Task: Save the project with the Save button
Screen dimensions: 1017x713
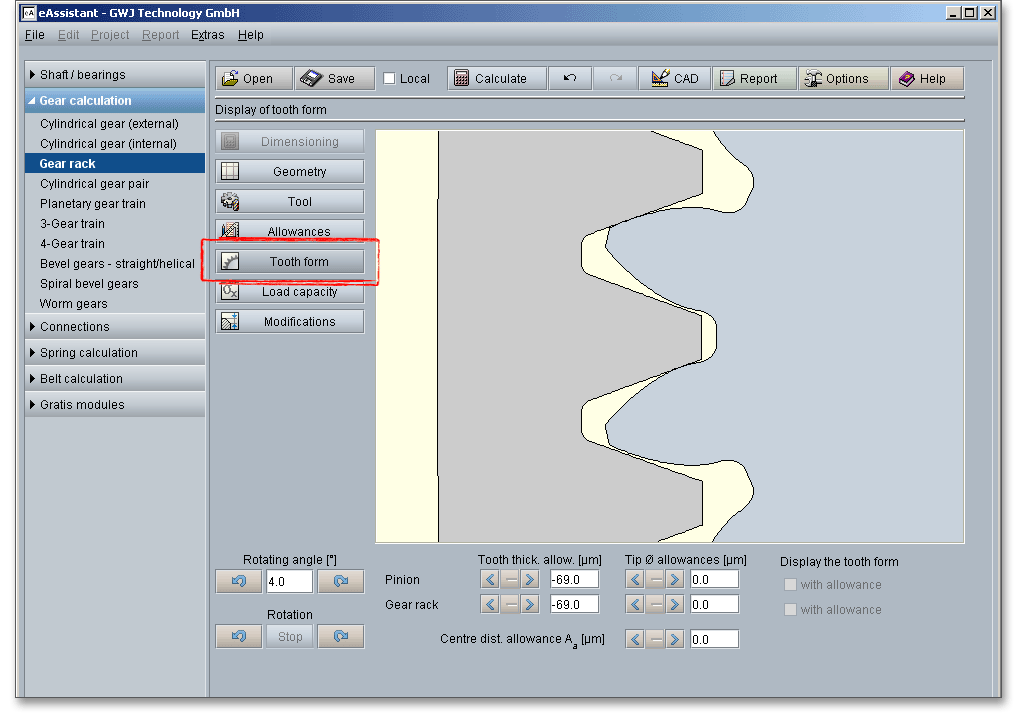Action: pyautogui.click(x=335, y=79)
